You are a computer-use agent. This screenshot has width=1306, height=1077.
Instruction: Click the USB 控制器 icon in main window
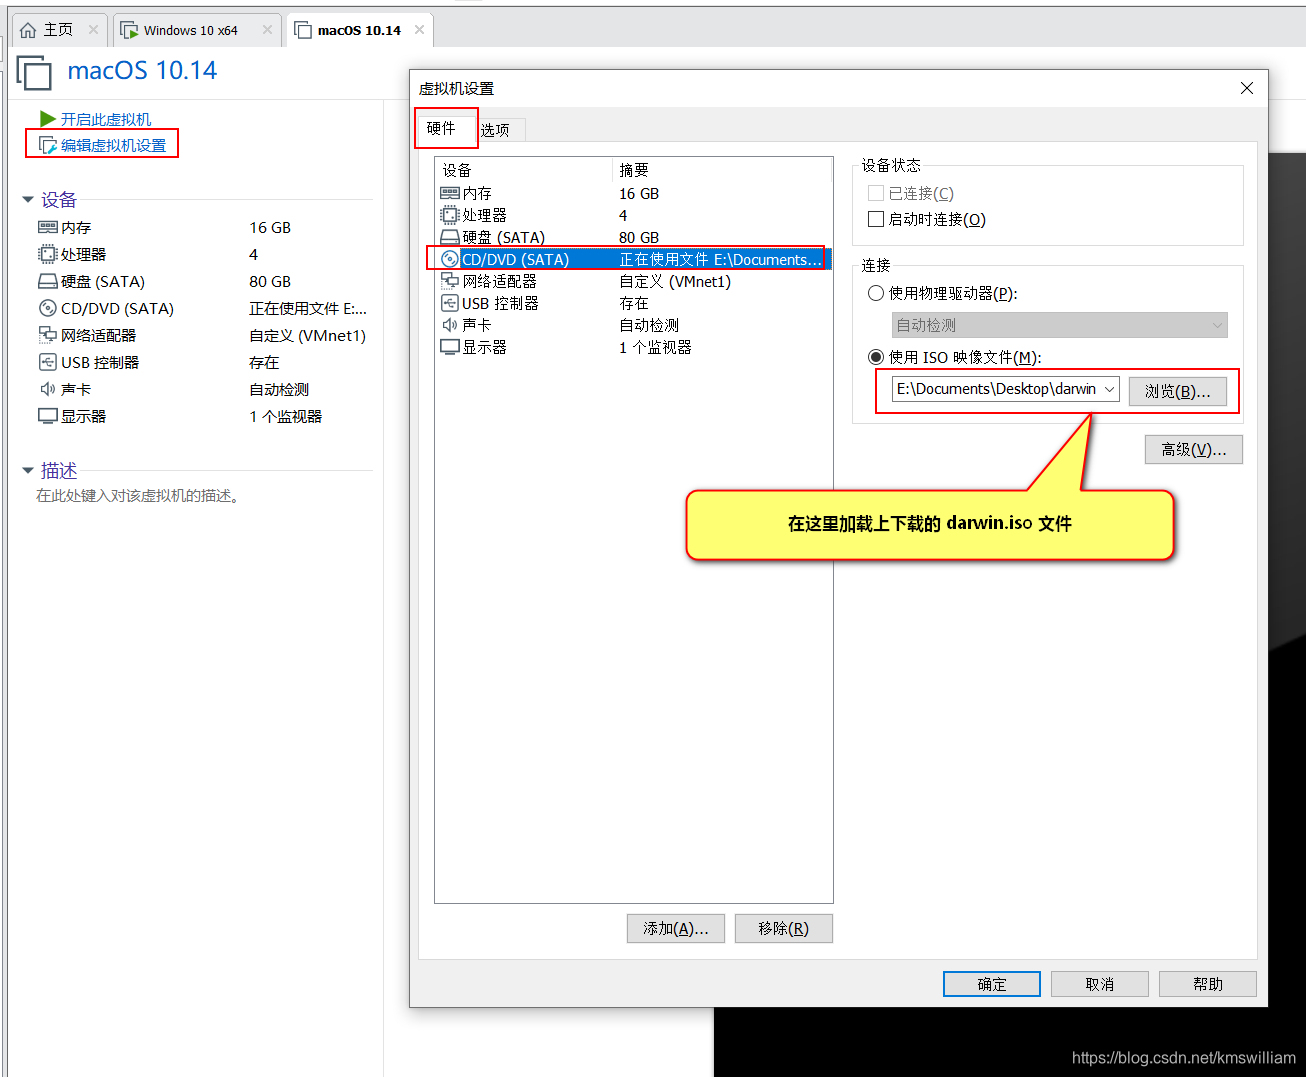click(47, 362)
